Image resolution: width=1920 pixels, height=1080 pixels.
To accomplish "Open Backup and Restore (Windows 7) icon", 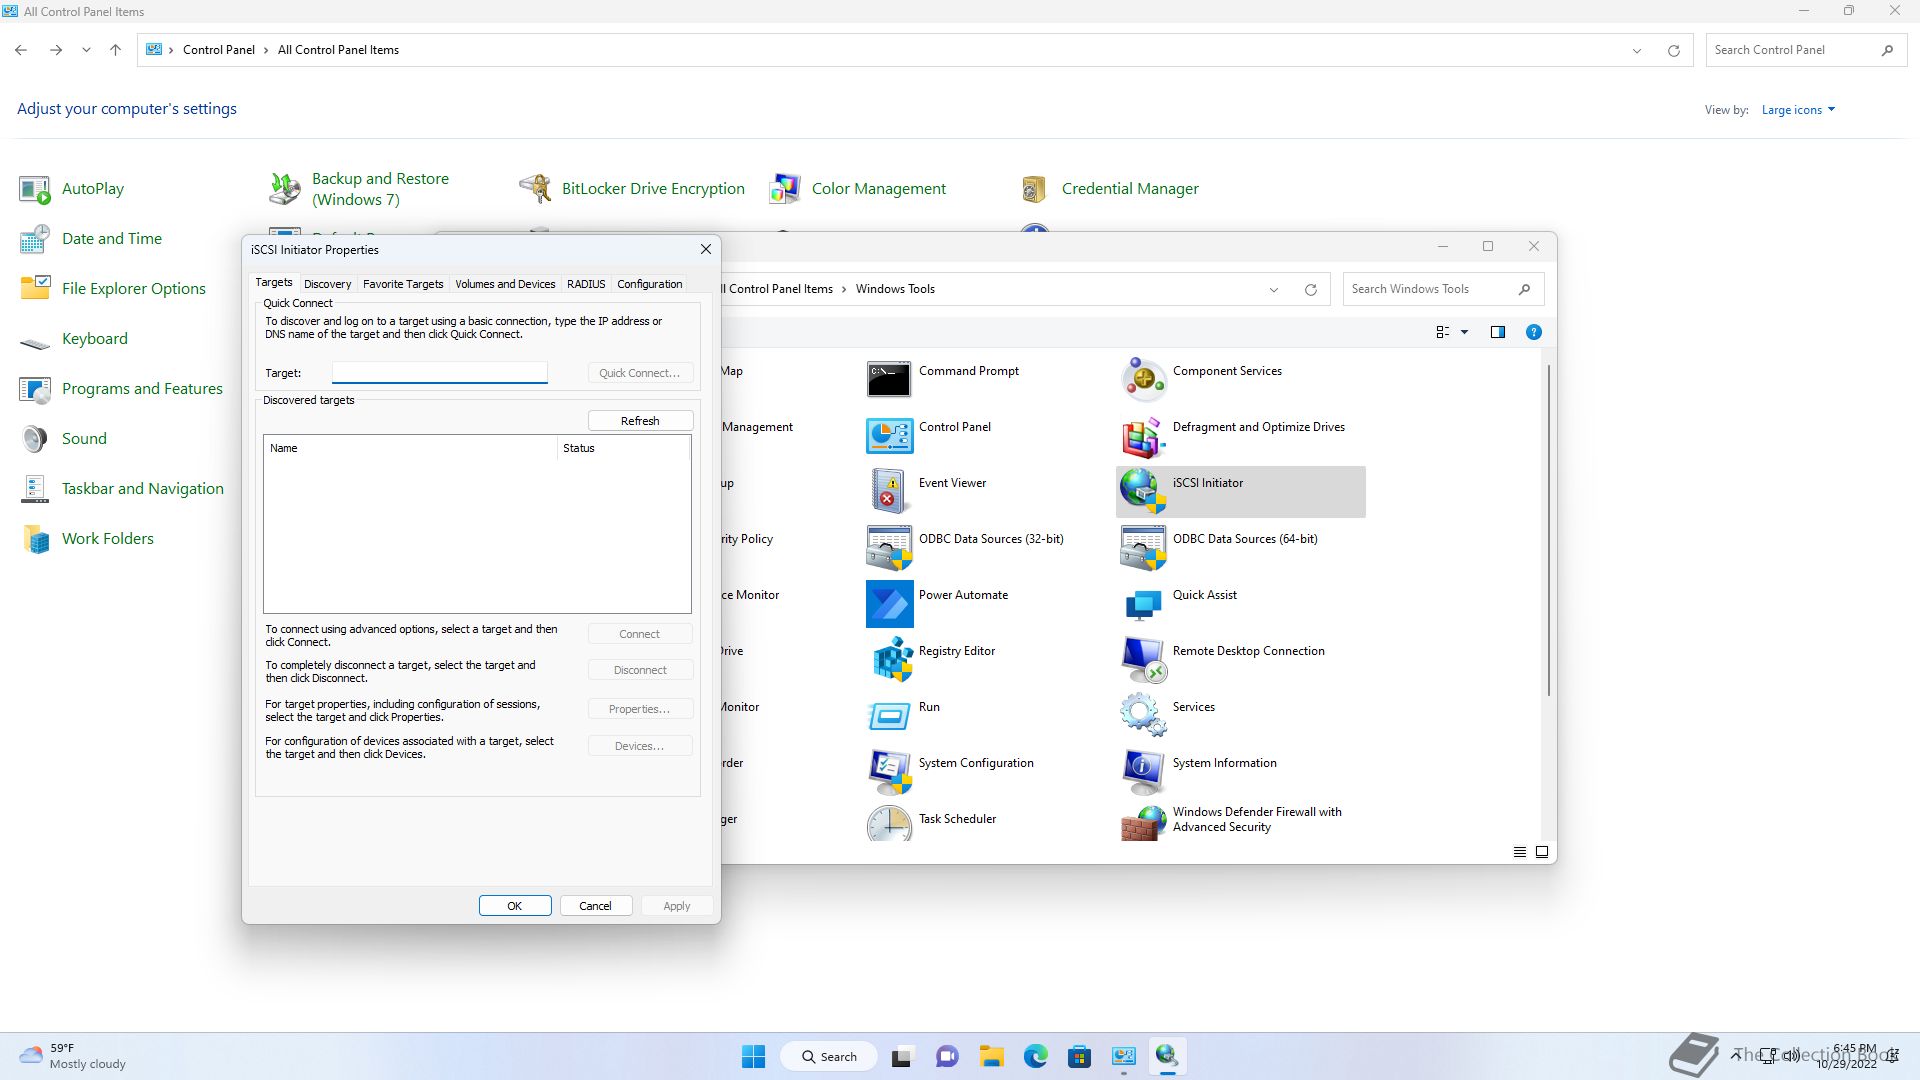I will point(285,189).
